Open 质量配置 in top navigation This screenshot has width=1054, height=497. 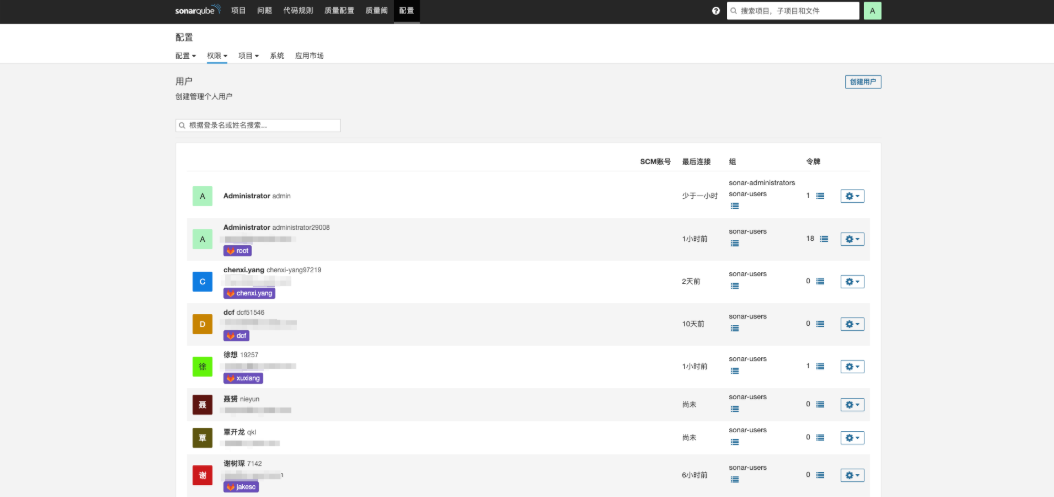tap(339, 11)
